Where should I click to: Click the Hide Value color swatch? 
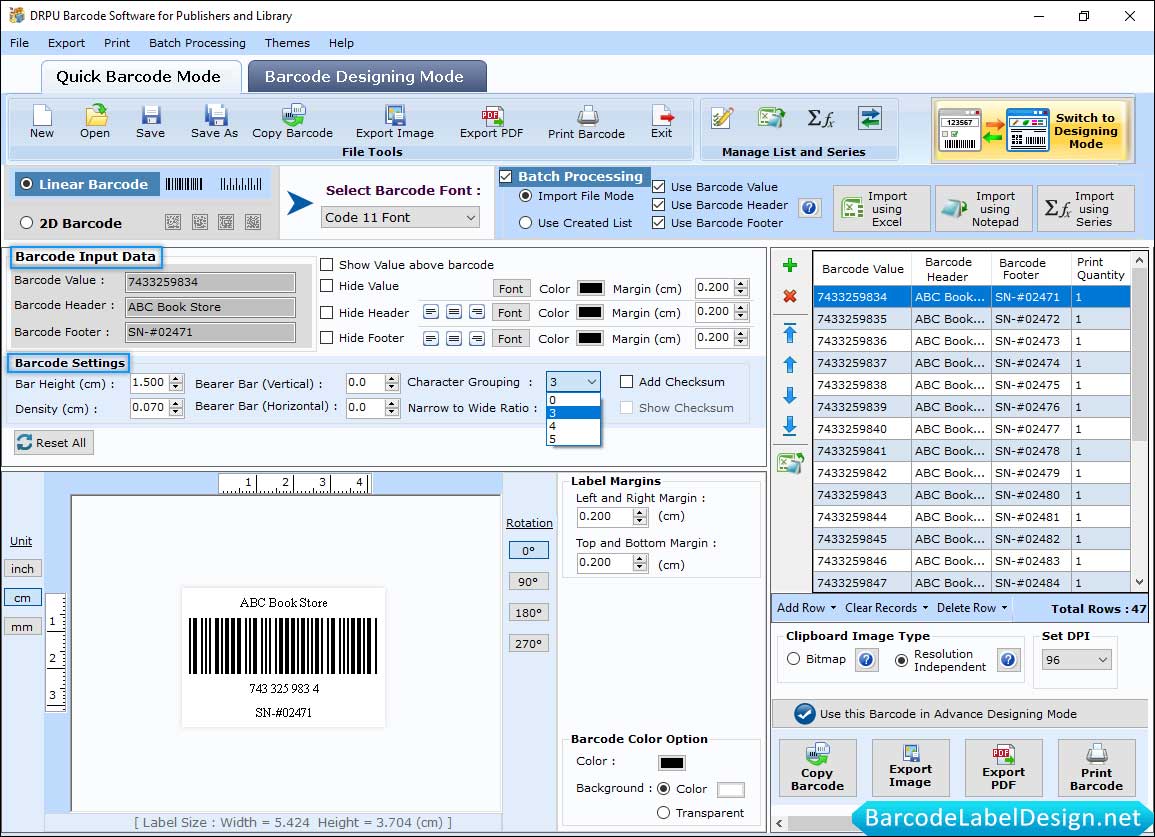(x=591, y=288)
